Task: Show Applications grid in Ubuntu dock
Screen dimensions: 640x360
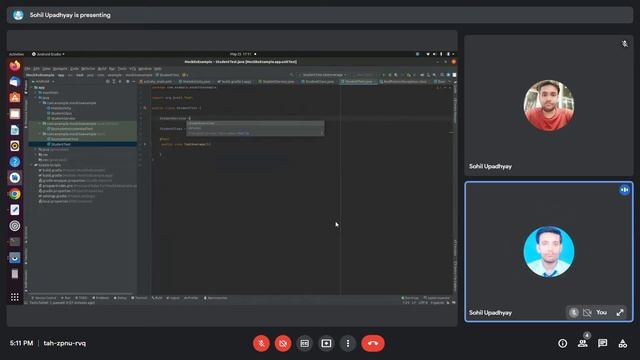Action: pos(15,297)
